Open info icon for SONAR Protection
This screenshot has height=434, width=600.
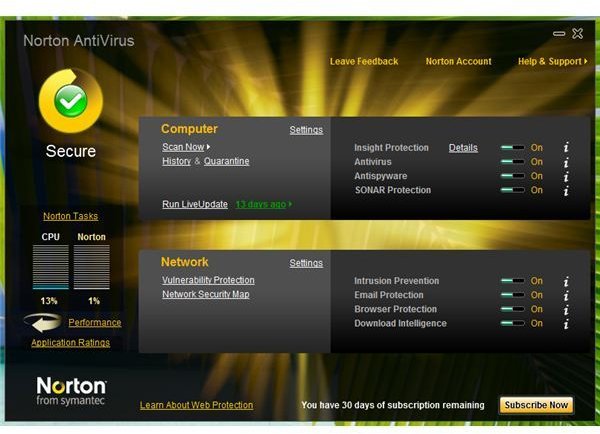[566, 191]
